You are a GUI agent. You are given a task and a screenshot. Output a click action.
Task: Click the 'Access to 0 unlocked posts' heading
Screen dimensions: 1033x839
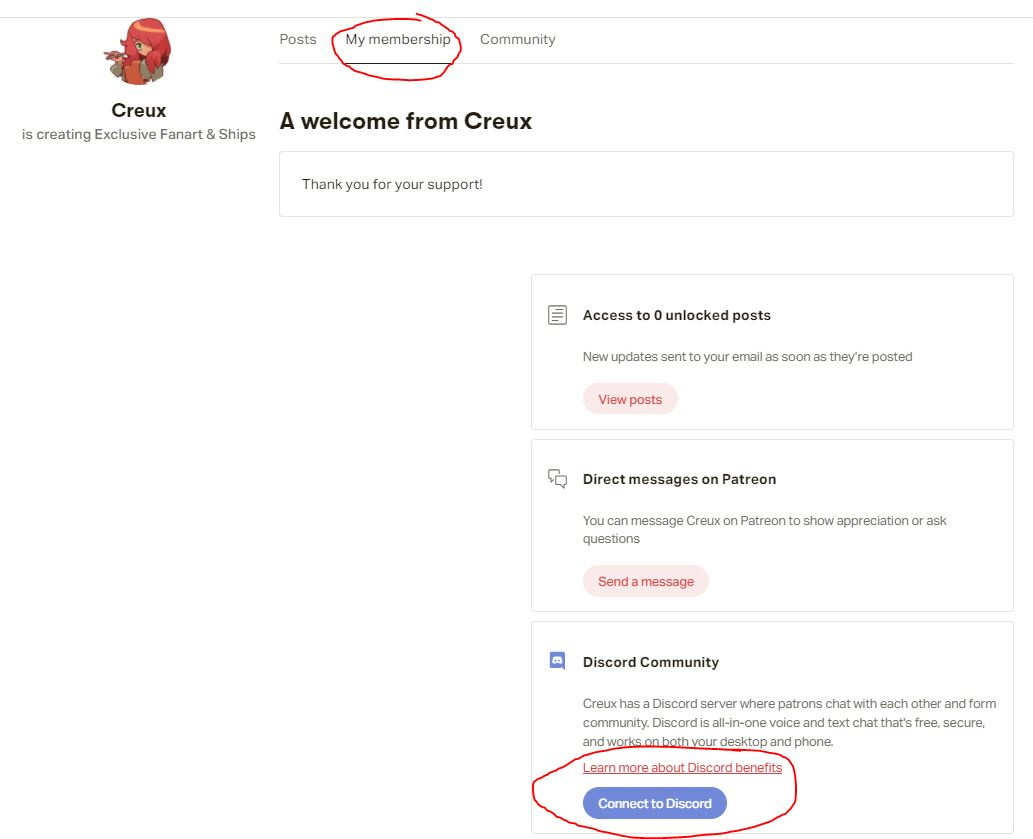[677, 315]
